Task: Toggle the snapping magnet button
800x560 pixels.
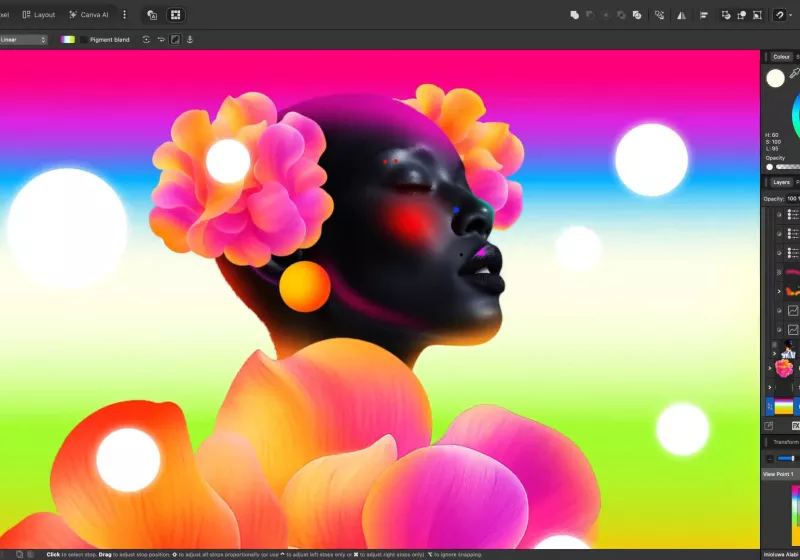Action: click(779, 15)
